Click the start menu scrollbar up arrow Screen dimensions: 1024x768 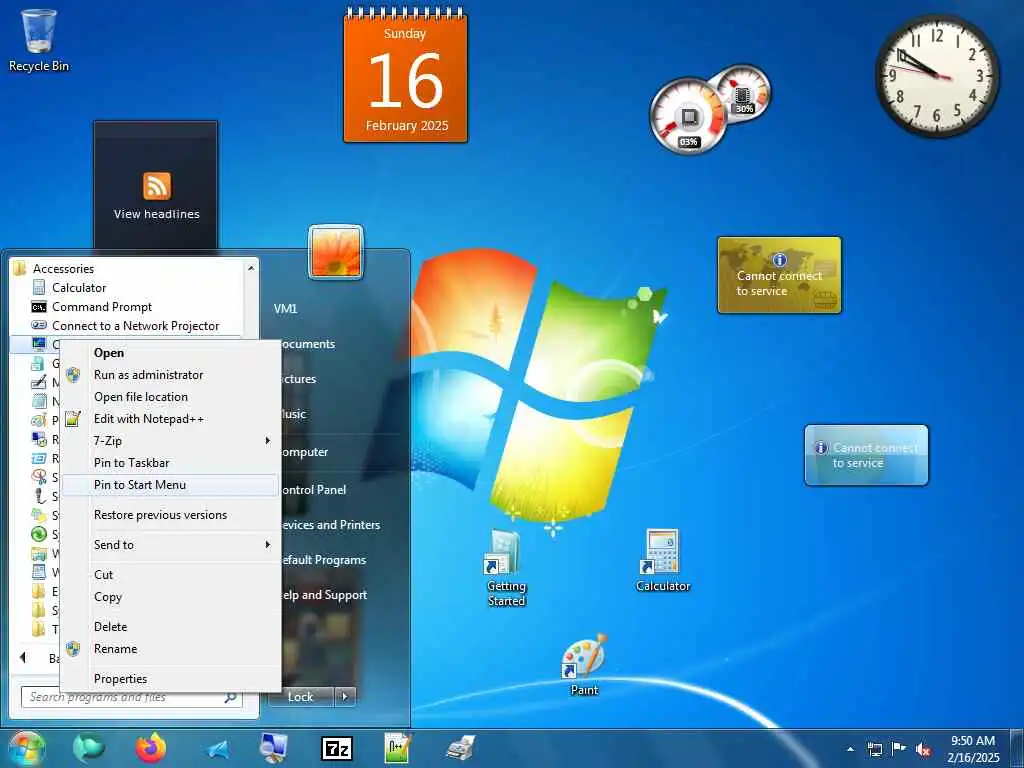click(x=251, y=268)
